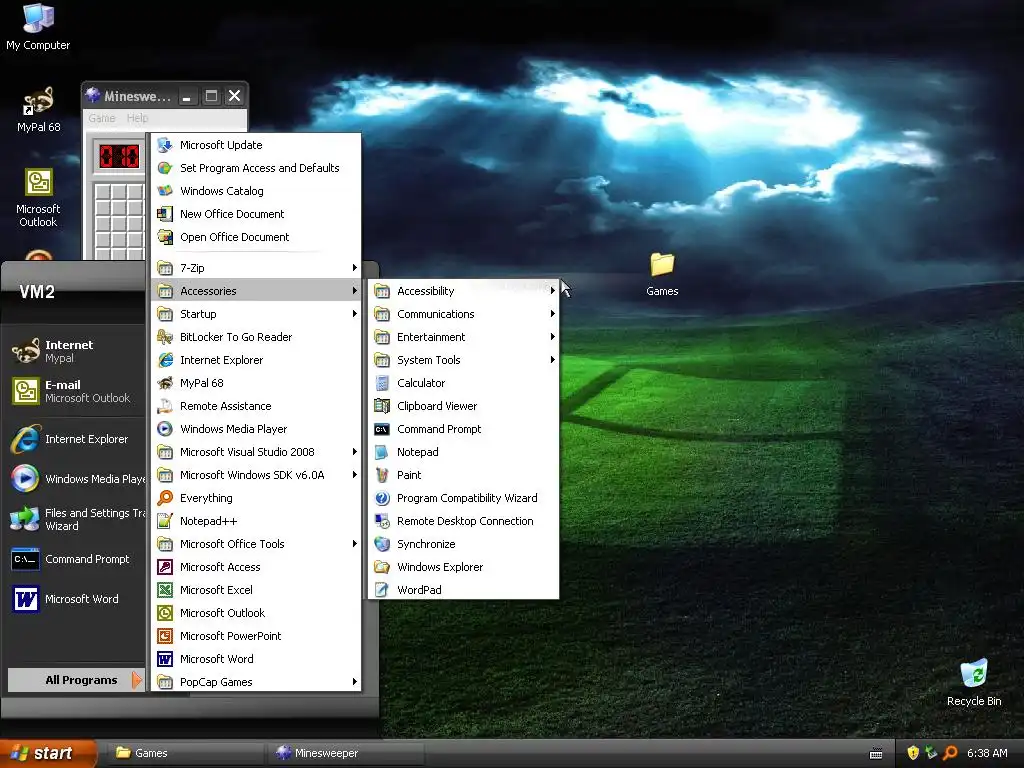
Task: Expand the Communications submenu
Action: [464, 314]
